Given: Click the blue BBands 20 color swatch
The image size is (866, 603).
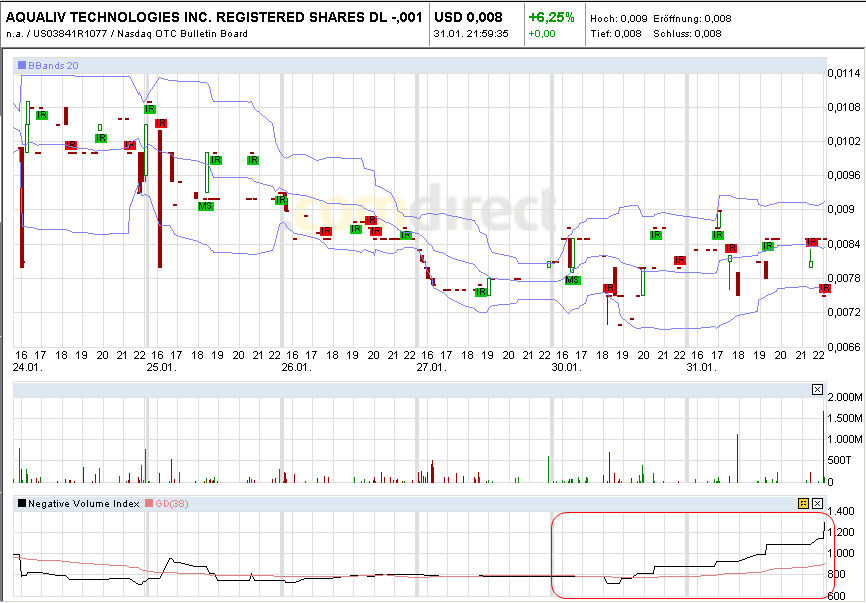Looking at the screenshot, I should [x=22, y=65].
